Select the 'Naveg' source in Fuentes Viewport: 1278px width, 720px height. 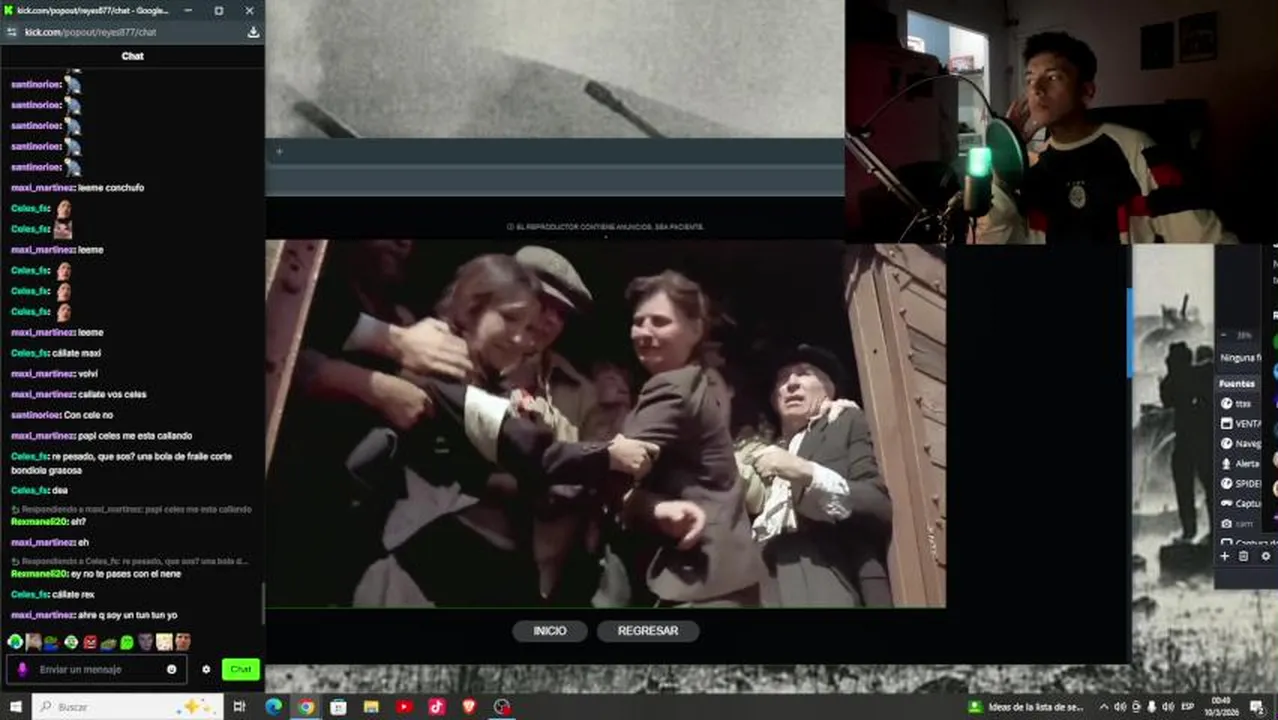1241,443
